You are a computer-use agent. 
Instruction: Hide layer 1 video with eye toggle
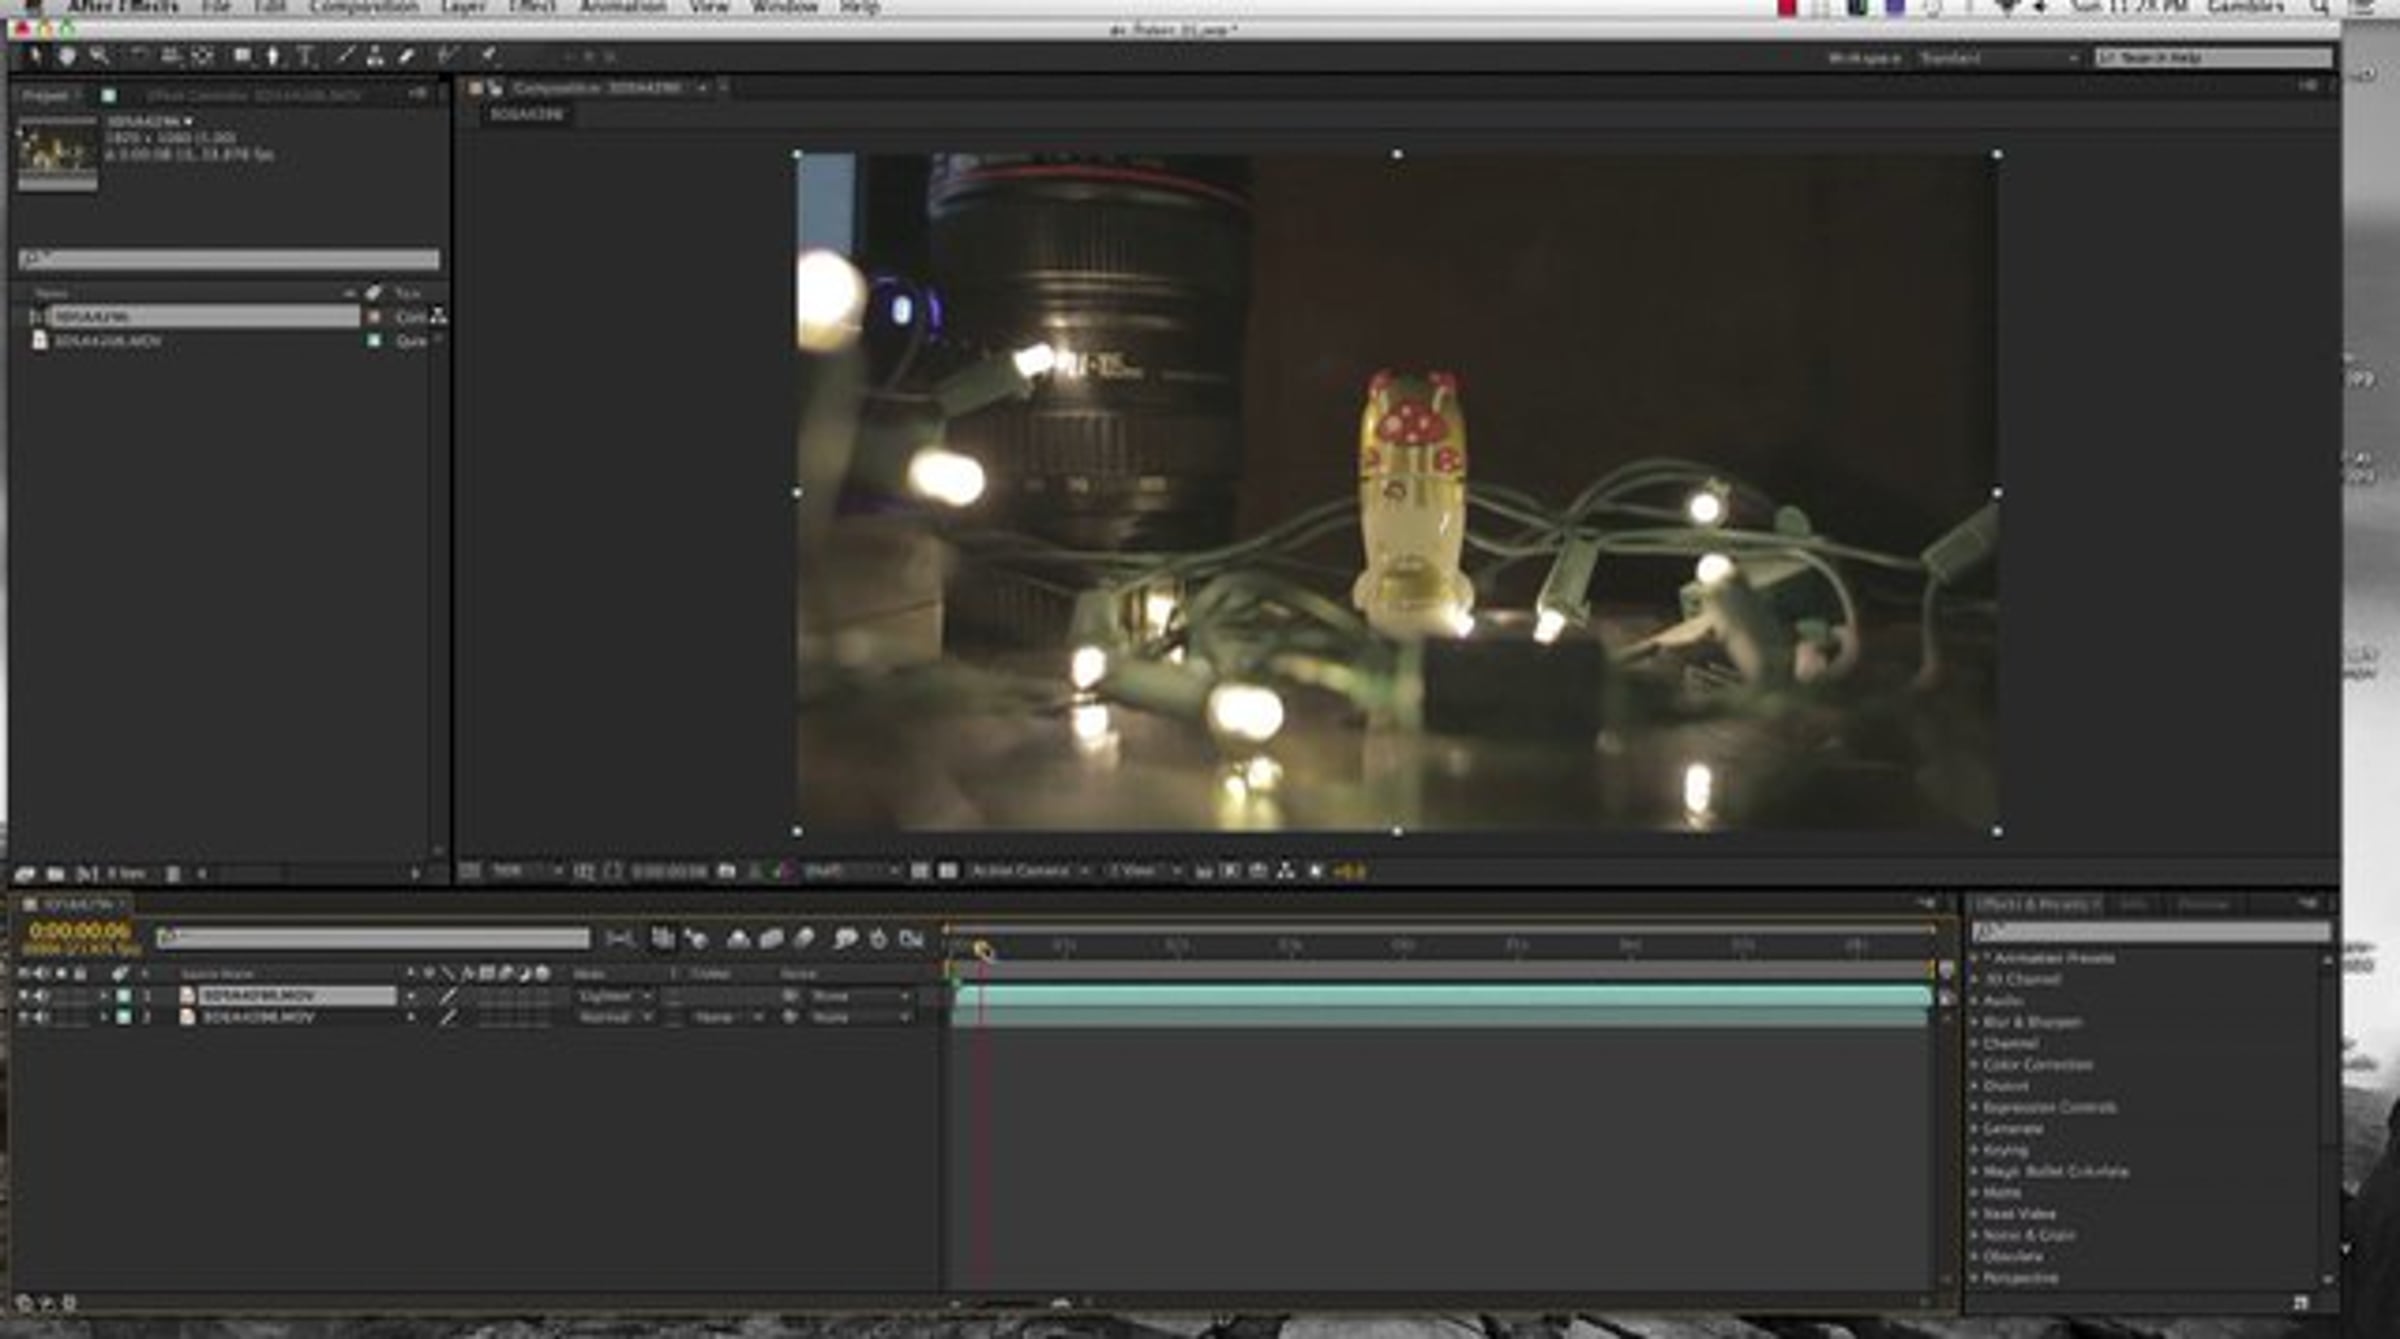[x=23, y=996]
